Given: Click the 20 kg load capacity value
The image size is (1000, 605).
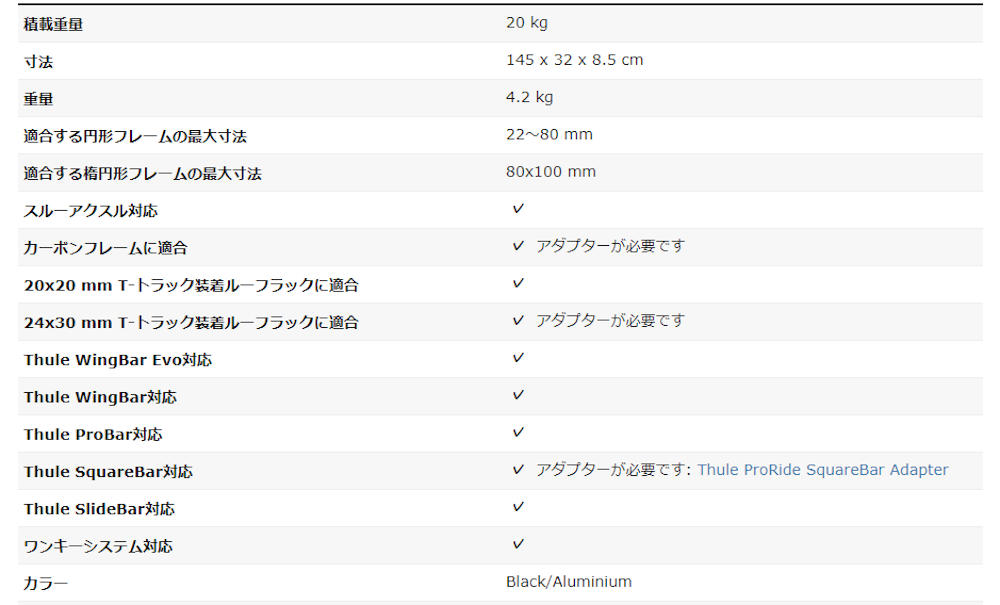Looking at the screenshot, I should tap(527, 23).
